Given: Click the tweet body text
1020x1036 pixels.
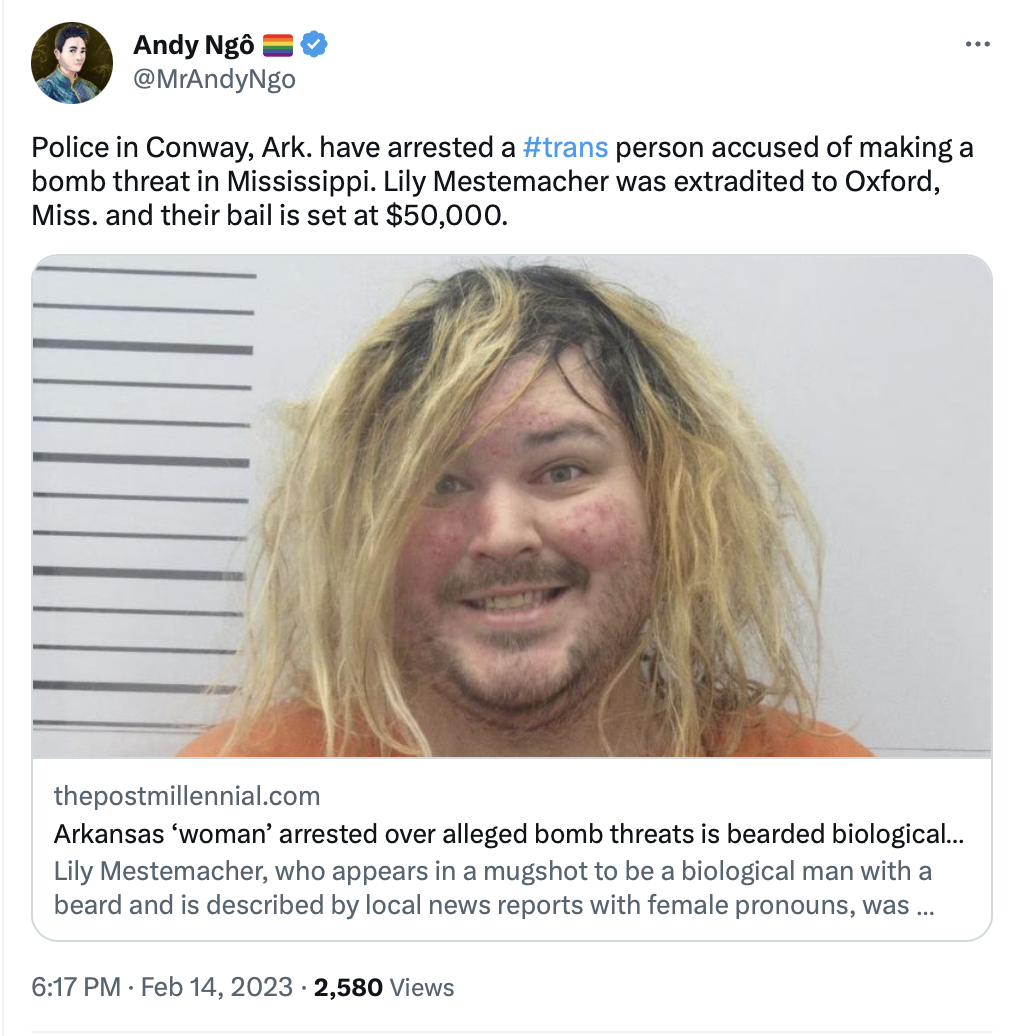Looking at the screenshot, I should [502, 181].
